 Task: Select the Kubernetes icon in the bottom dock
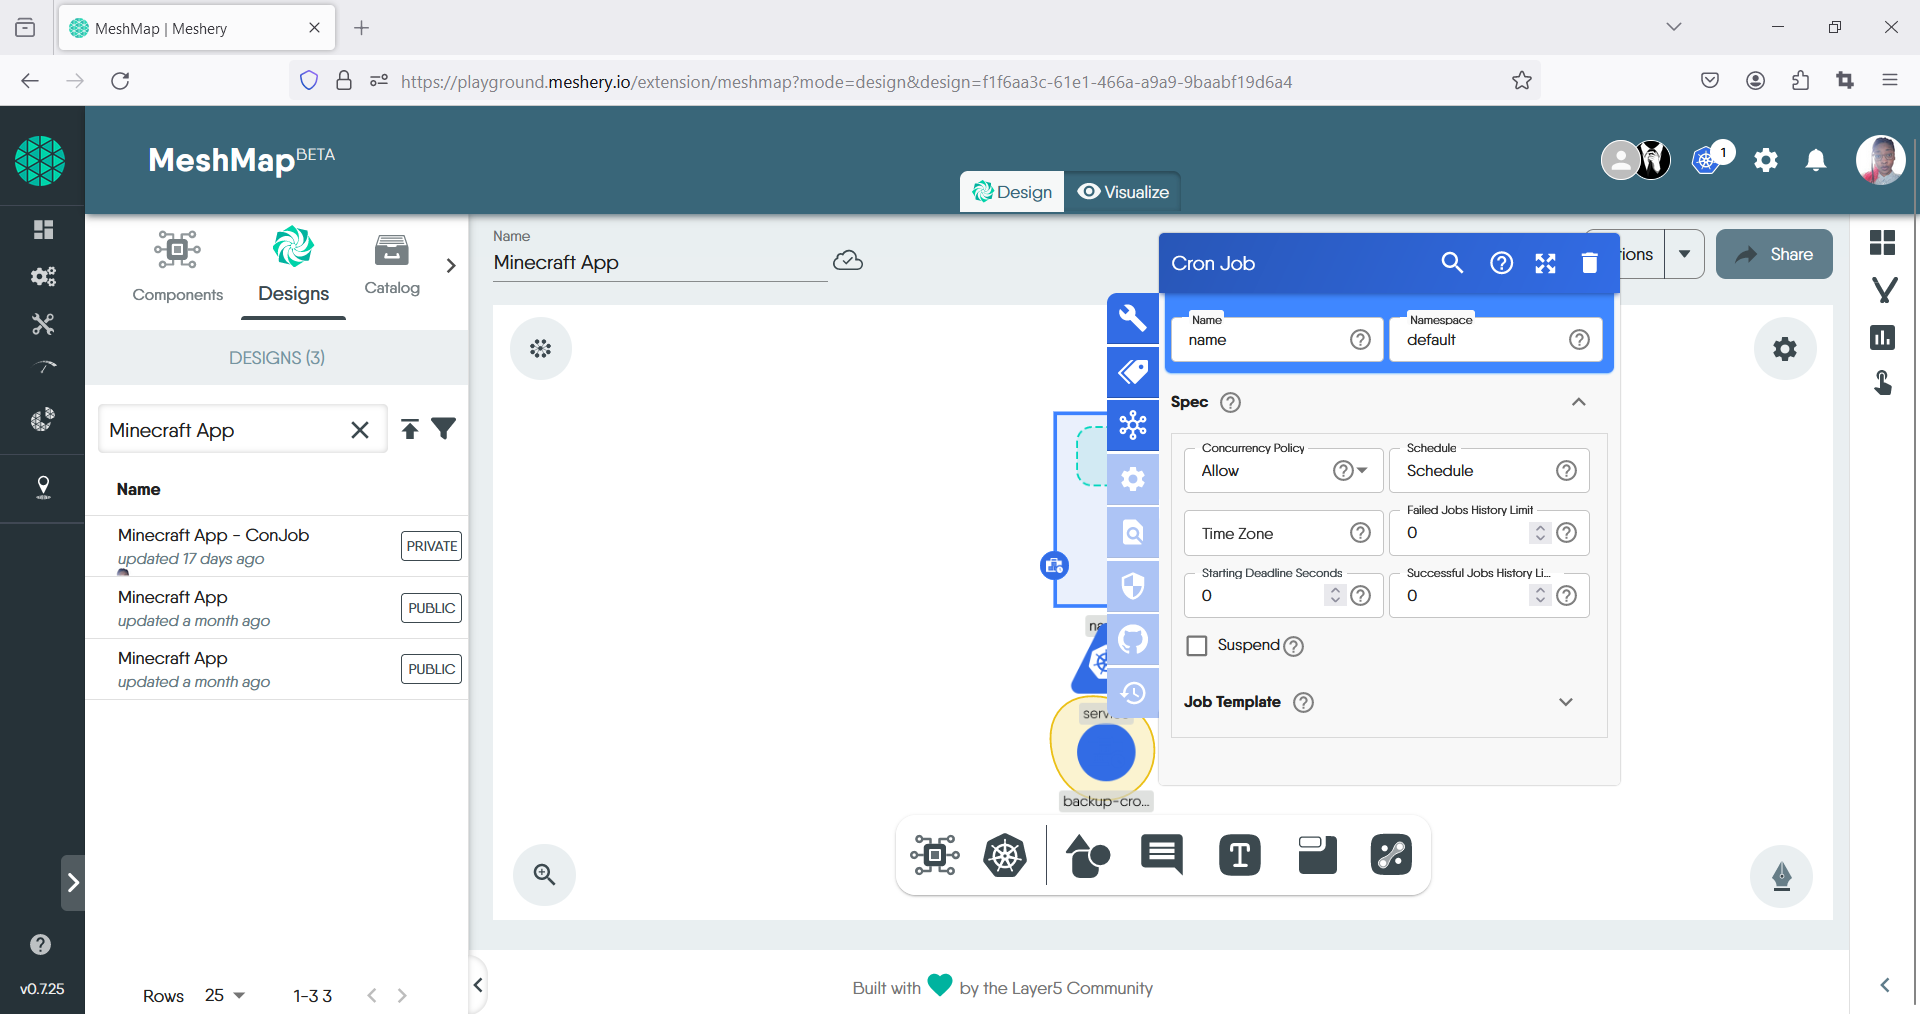pos(1006,855)
